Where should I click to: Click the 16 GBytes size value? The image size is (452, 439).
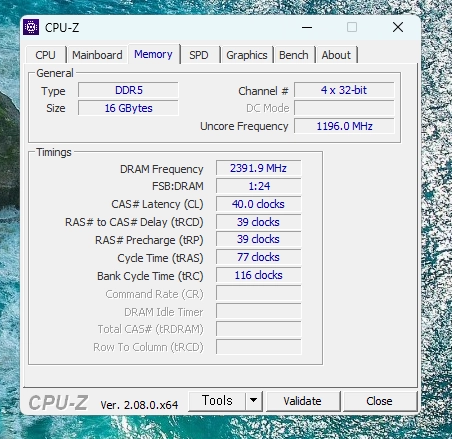coord(128,108)
